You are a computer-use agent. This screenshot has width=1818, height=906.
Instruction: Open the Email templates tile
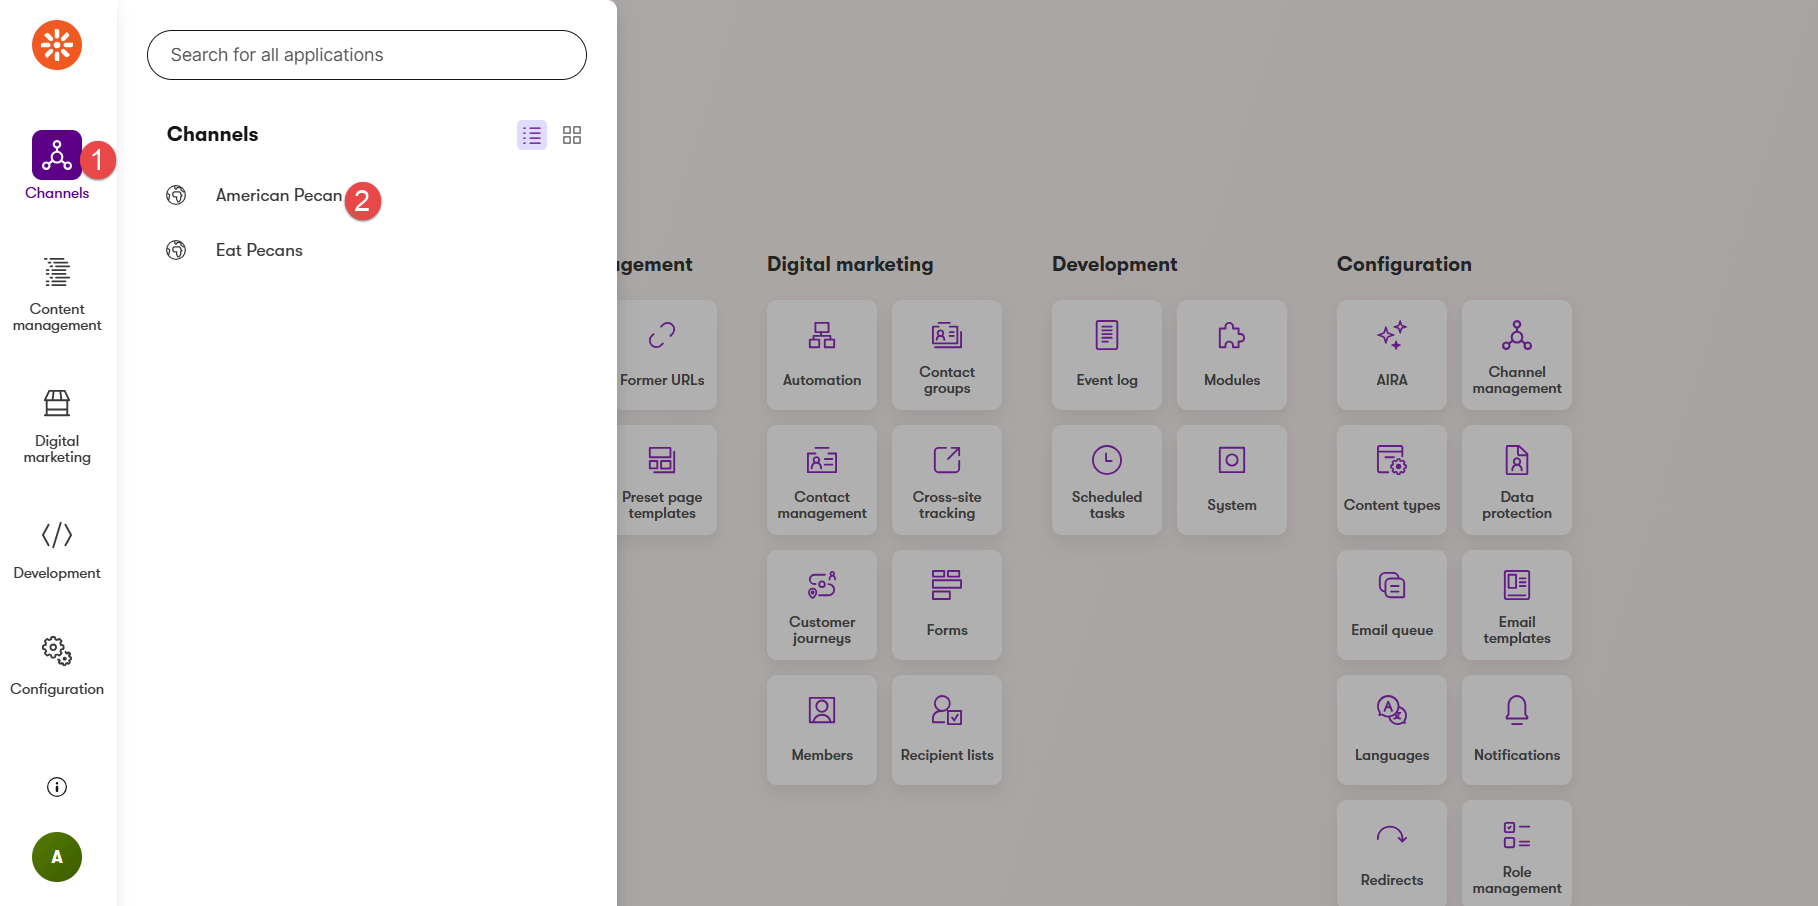coord(1517,605)
